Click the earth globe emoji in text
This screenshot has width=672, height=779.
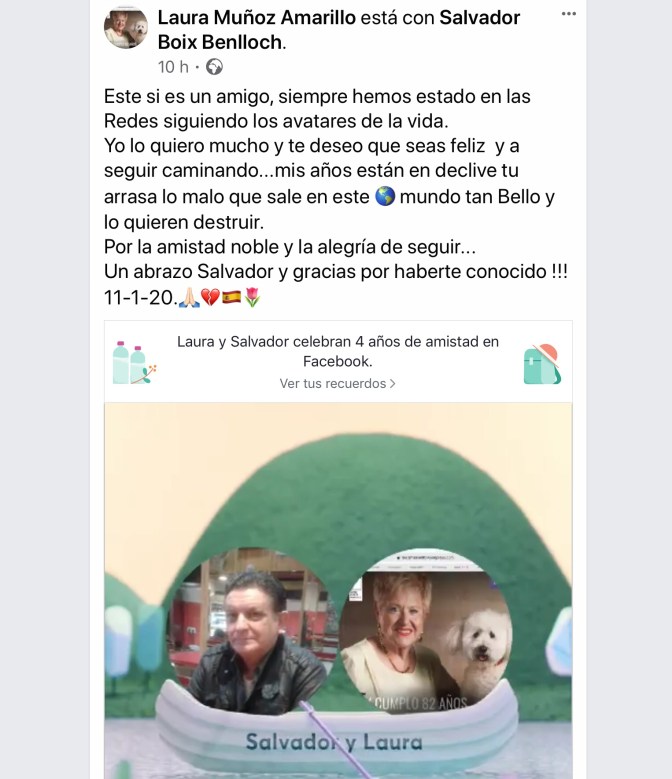384,196
